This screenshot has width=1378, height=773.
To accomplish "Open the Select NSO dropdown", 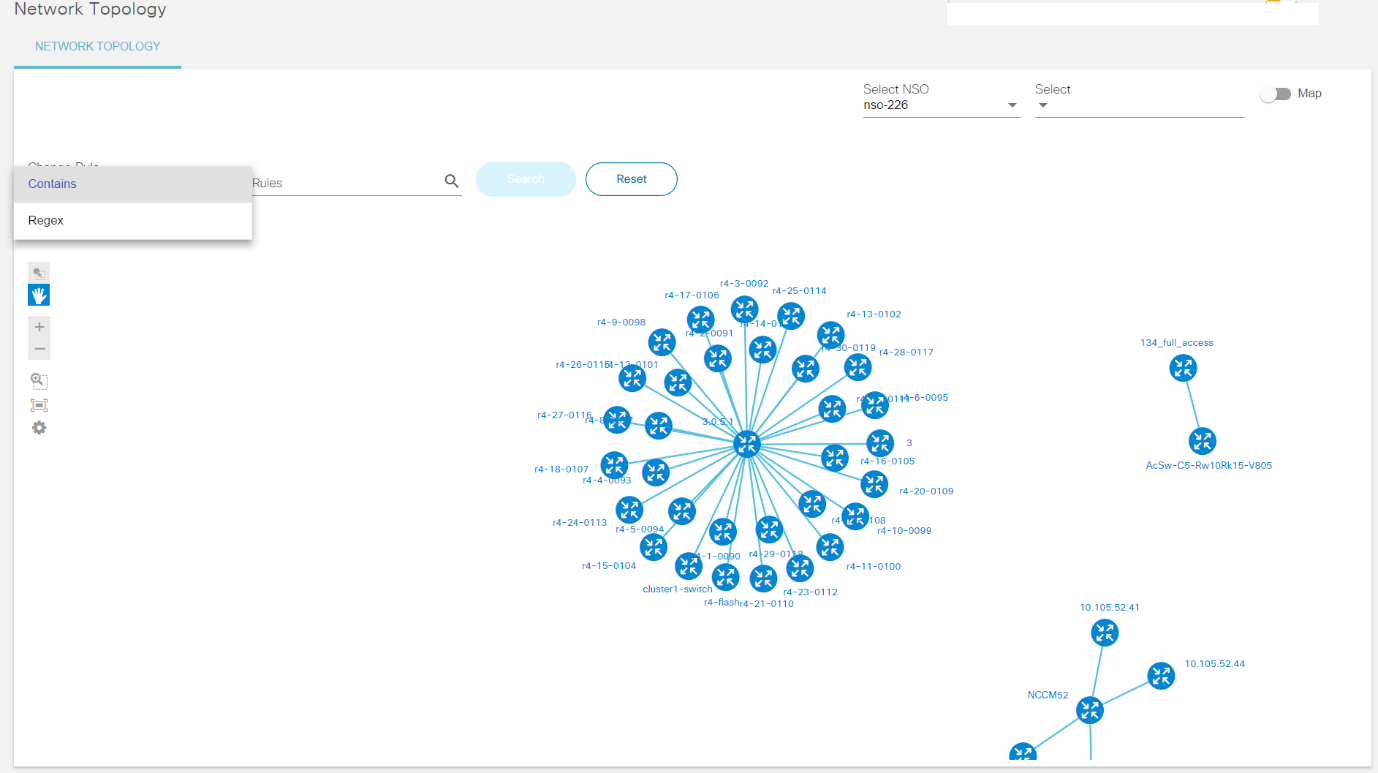I will coord(941,105).
